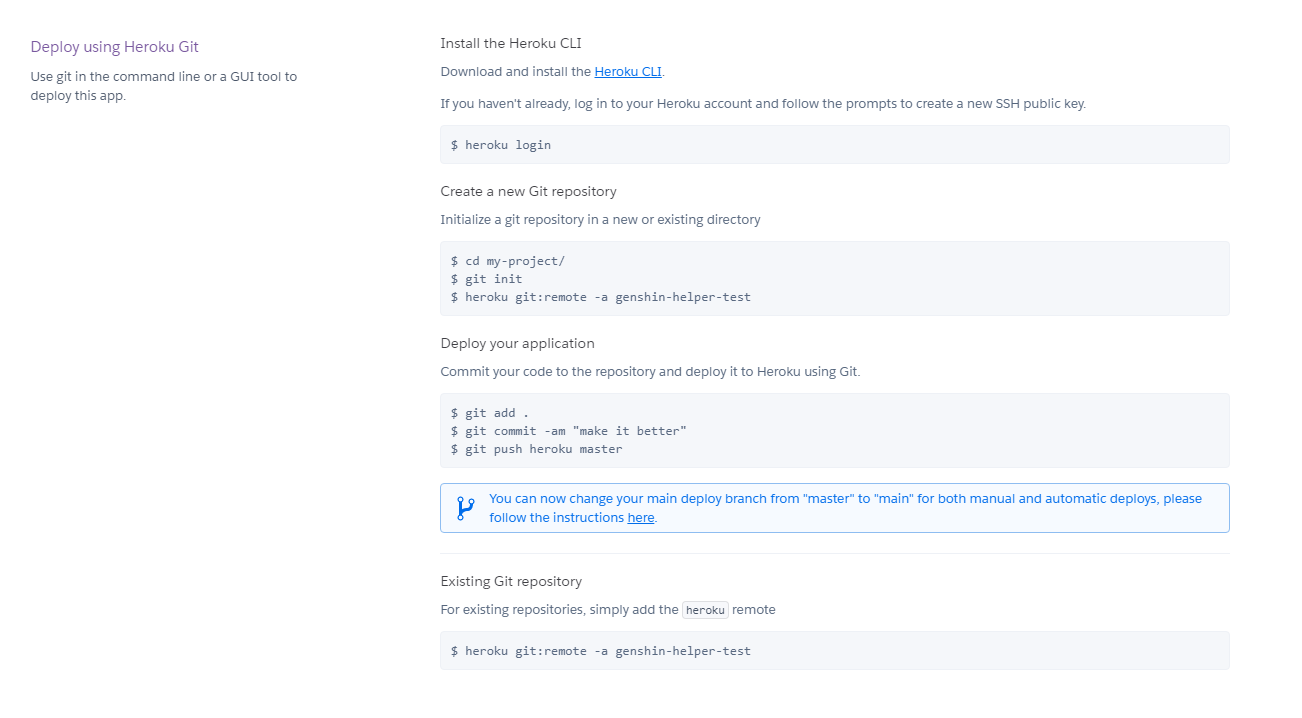Screen dimensions: 1302x718
Task: Click the git commit "make it better" line
Action: [x=568, y=431]
